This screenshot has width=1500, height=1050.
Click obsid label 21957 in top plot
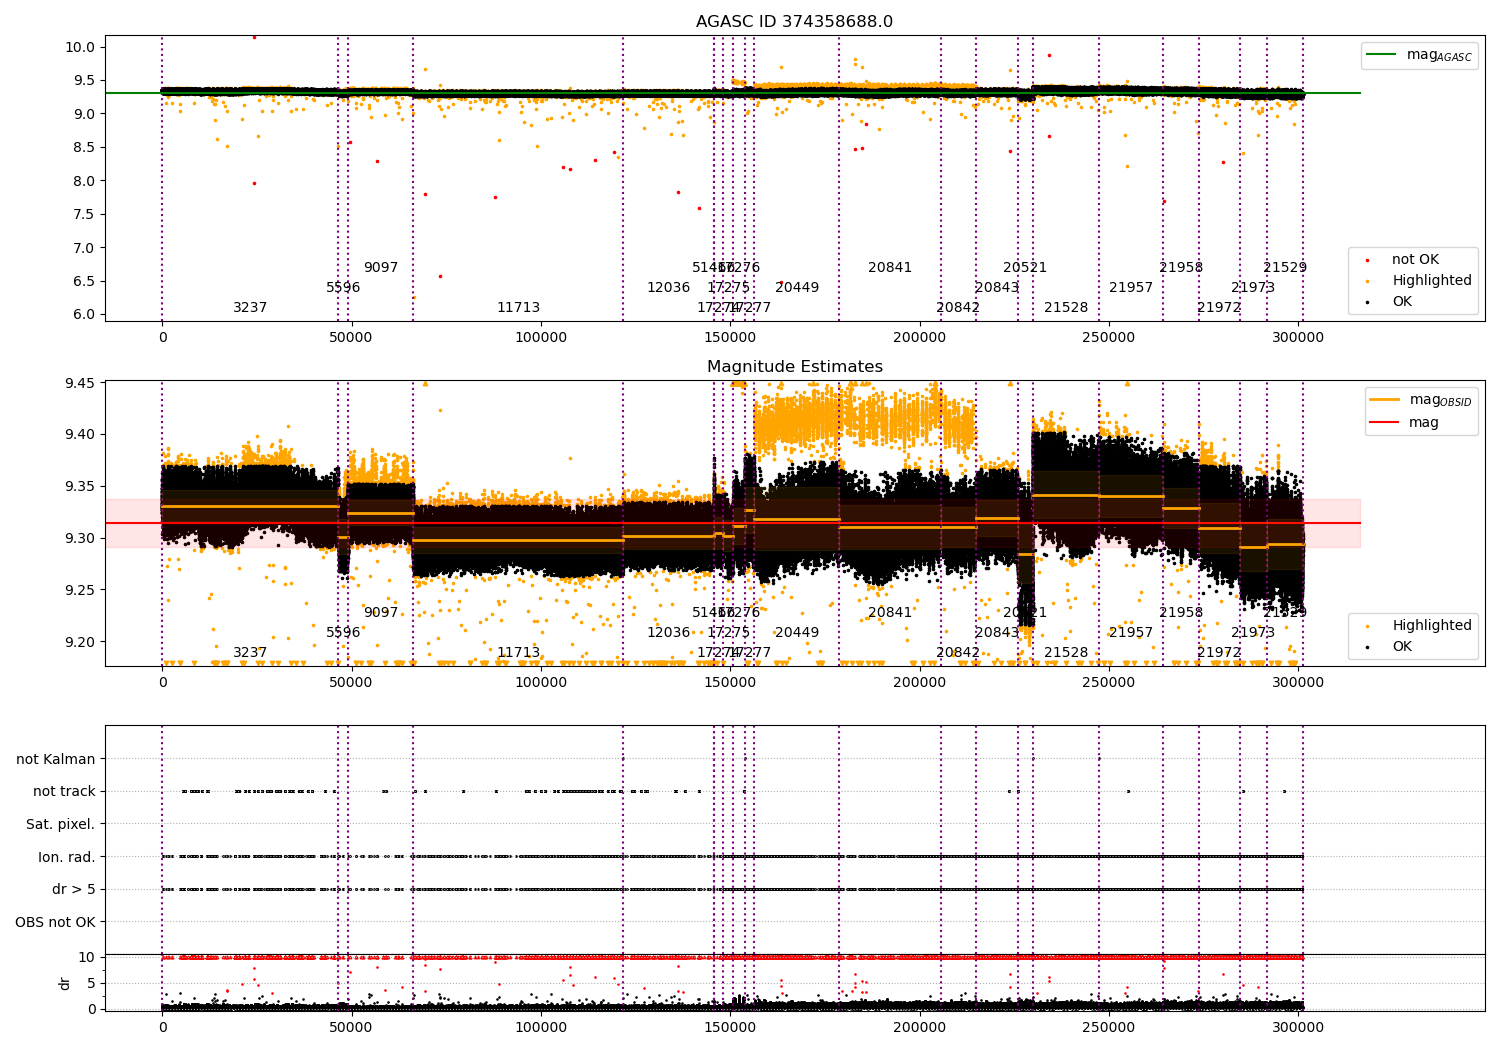coord(1131,288)
